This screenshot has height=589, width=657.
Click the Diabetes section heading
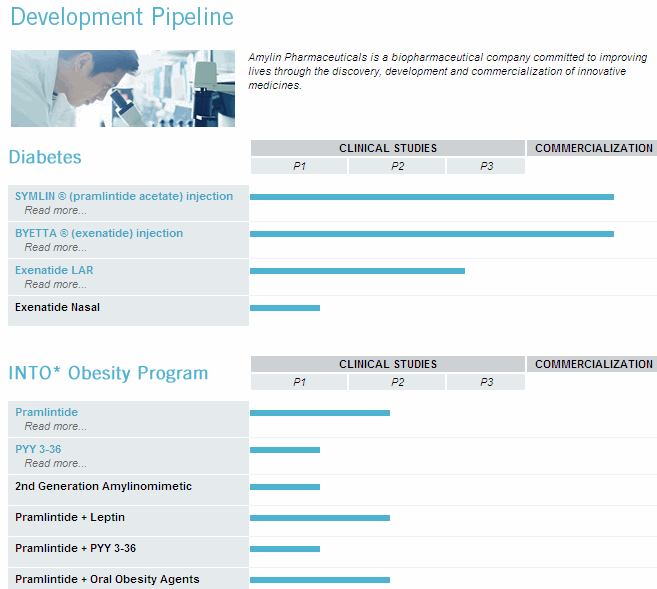pyautogui.click(x=45, y=157)
